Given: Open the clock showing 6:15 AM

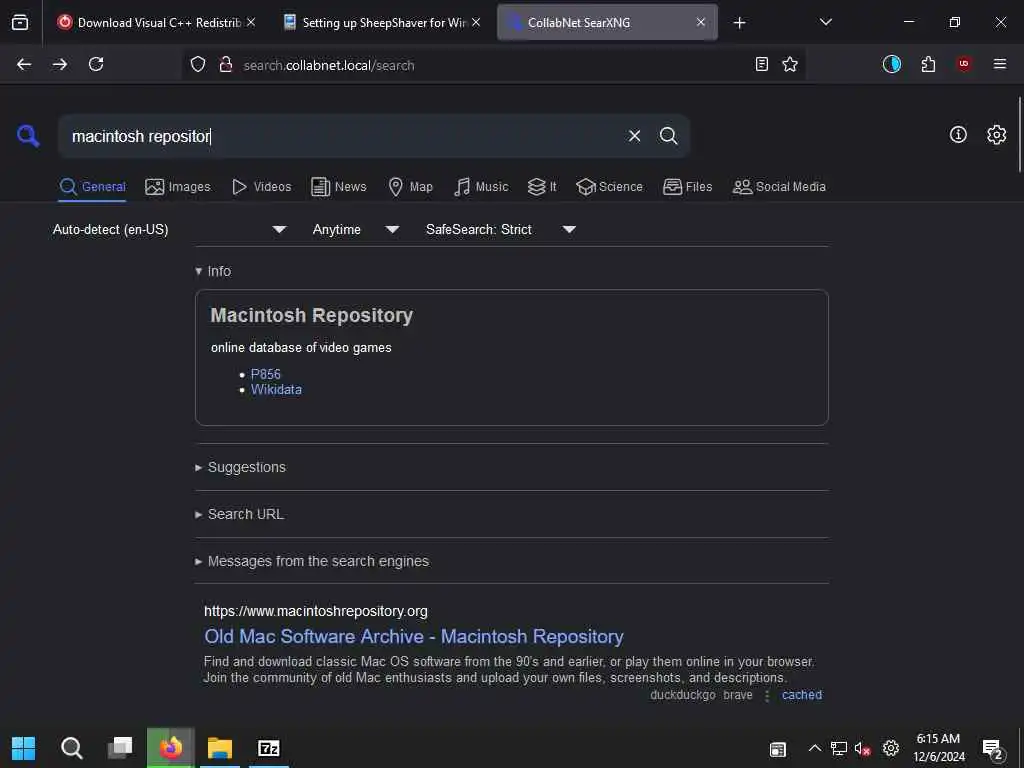Looking at the screenshot, I should click(939, 748).
